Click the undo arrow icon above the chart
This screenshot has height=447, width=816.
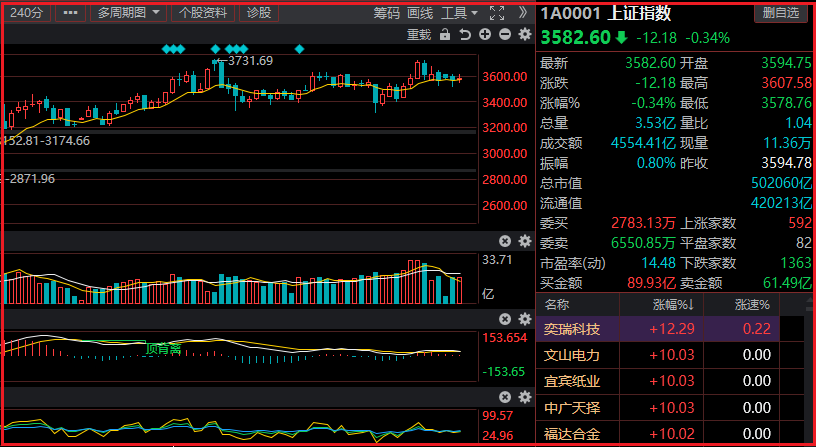coord(464,35)
